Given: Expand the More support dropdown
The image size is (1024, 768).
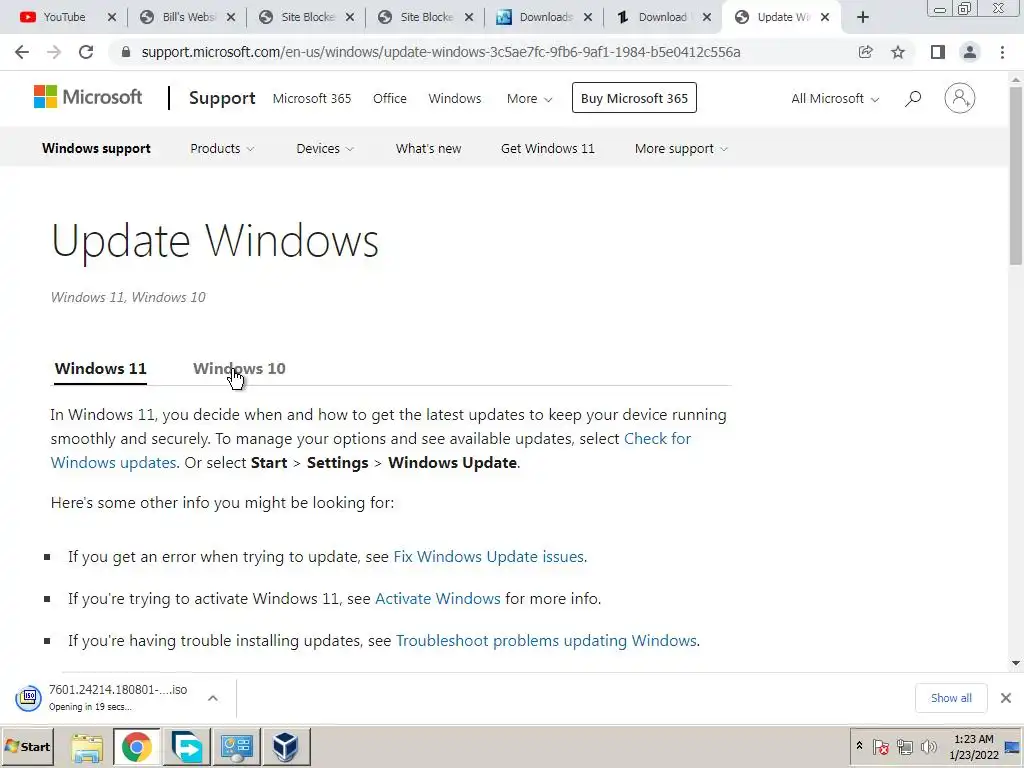Looking at the screenshot, I should (680, 148).
